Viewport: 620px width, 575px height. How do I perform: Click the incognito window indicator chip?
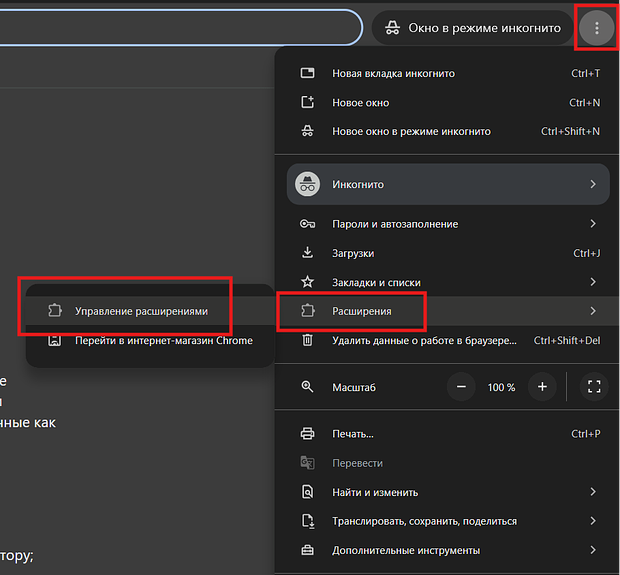click(473, 28)
